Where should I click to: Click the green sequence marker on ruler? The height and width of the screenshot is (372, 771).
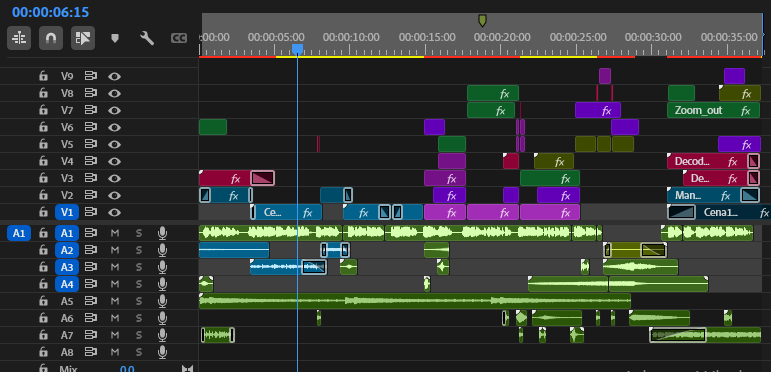(482, 20)
